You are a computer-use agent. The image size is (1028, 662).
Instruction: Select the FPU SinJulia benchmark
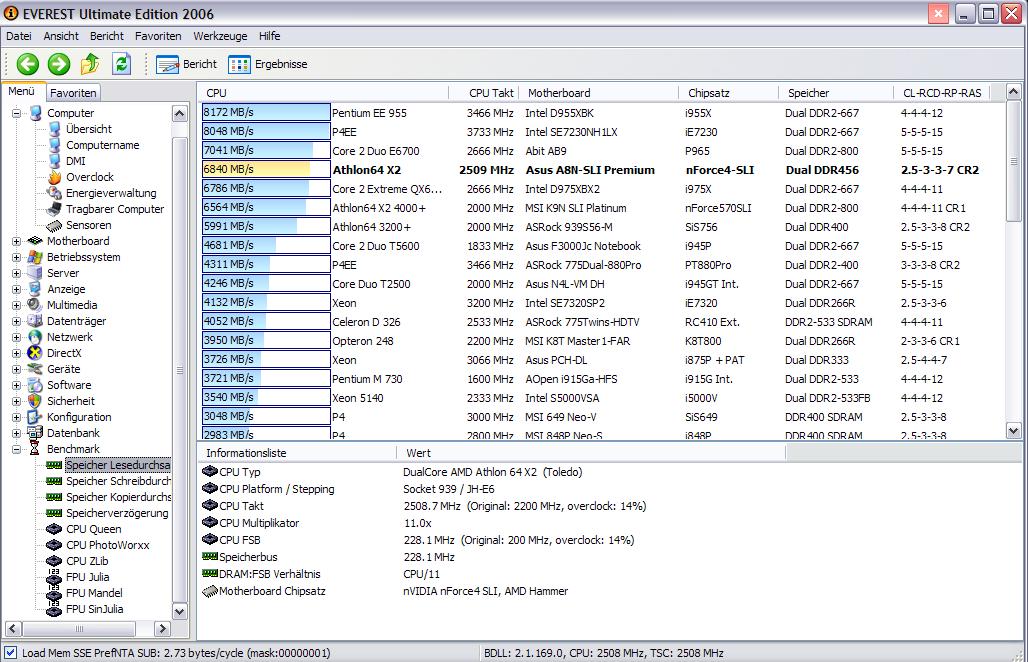click(94, 609)
